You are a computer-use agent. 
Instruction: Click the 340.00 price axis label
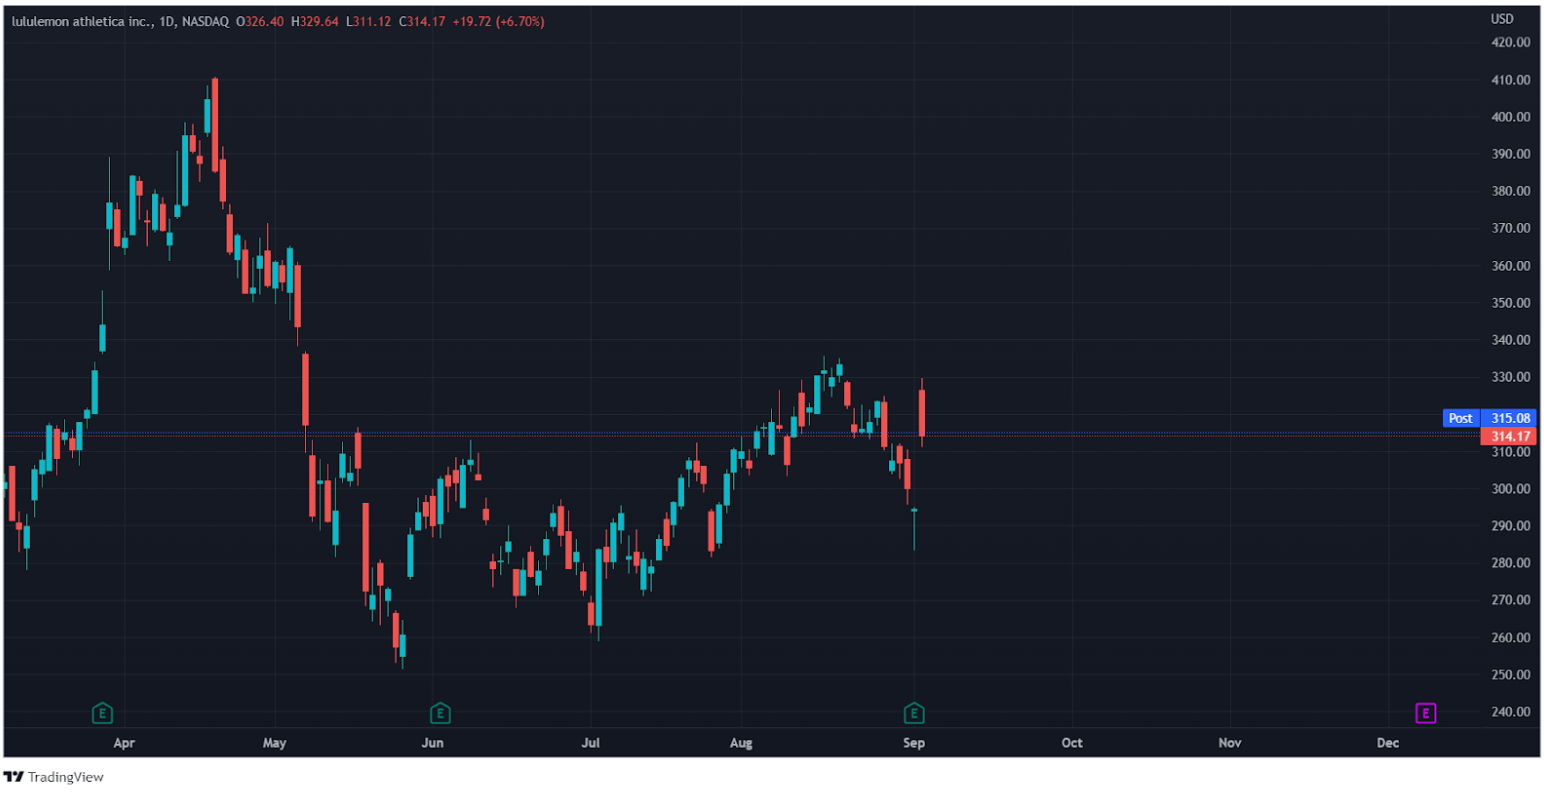(x=1510, y=340)
